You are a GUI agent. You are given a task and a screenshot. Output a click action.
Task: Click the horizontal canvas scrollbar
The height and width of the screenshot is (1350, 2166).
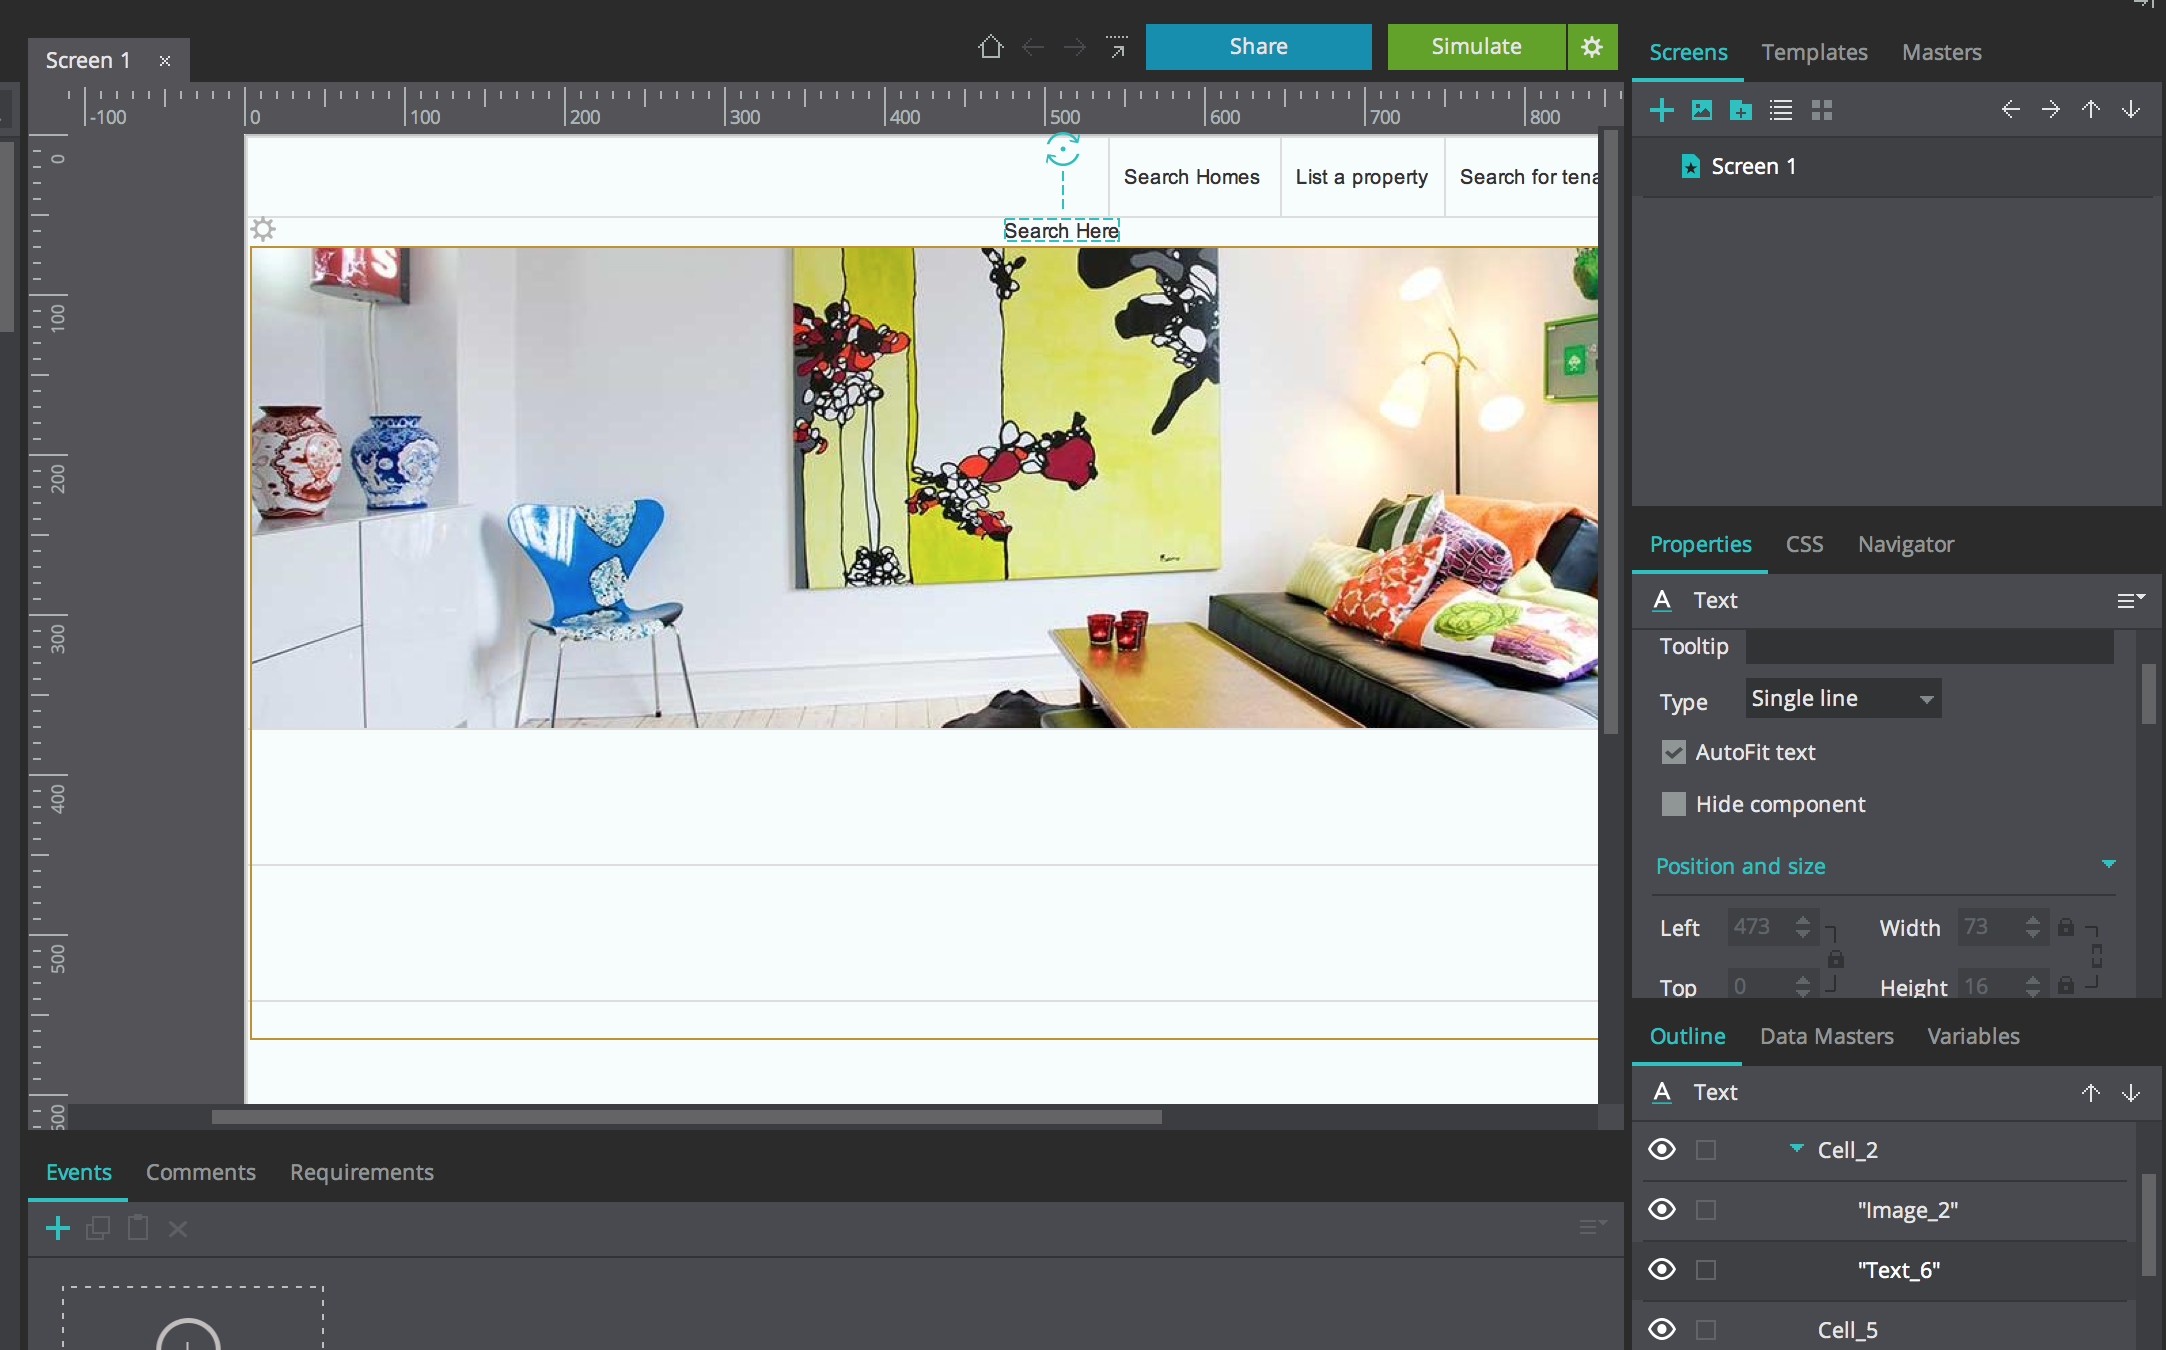(x=686, y=1117)
